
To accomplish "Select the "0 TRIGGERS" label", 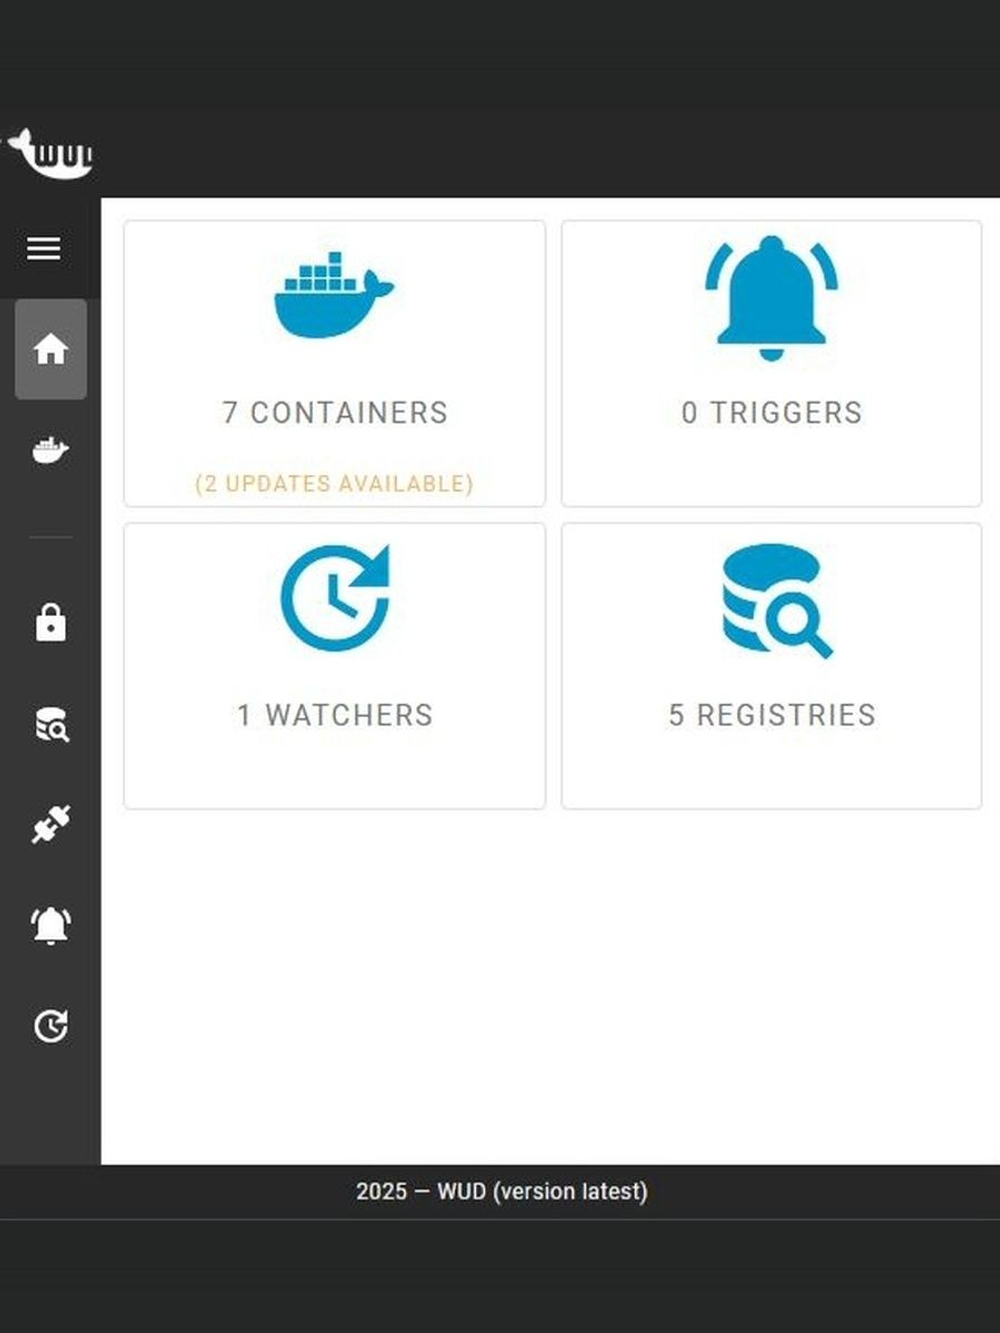I will pos(771,412).
